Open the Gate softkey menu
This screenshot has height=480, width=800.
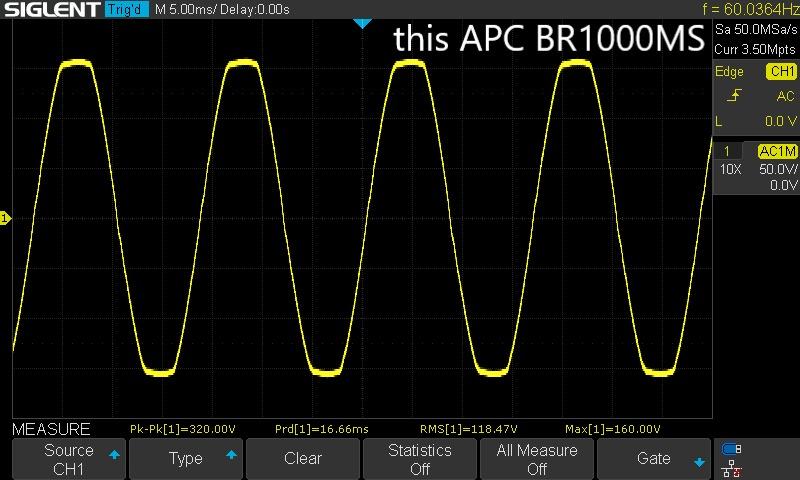654,459
